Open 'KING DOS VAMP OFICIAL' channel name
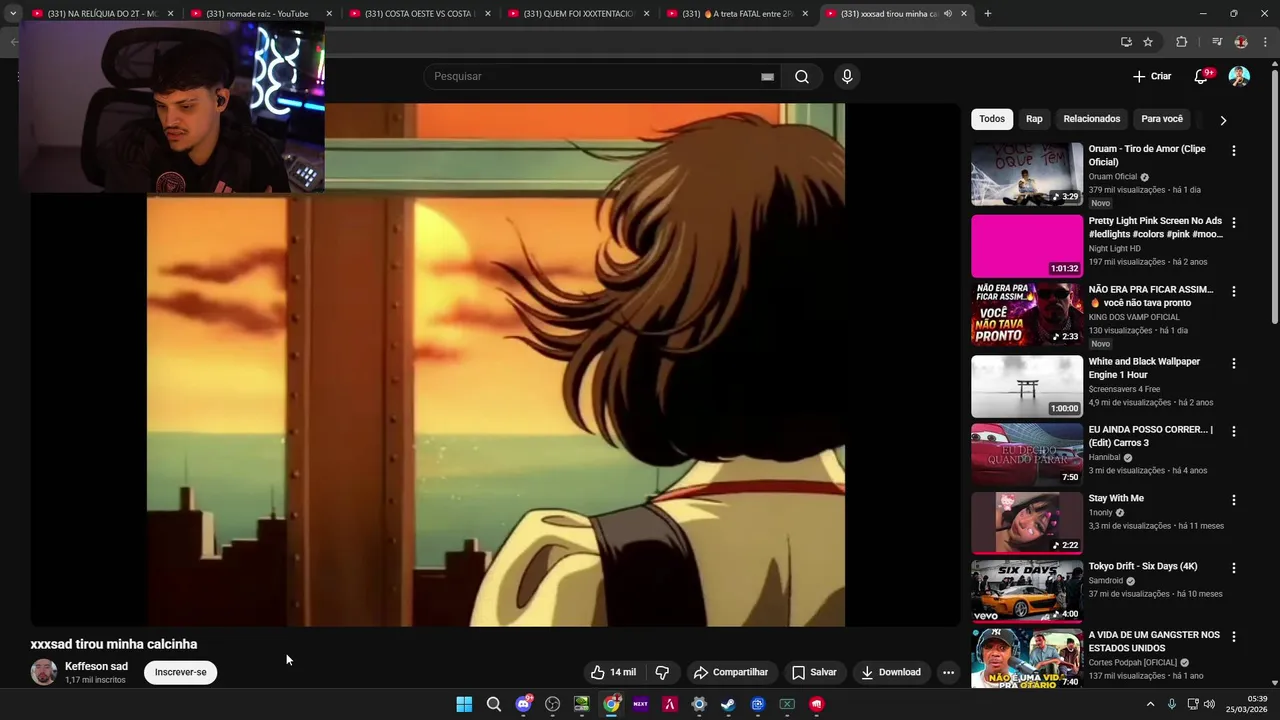 [1134, 317]
